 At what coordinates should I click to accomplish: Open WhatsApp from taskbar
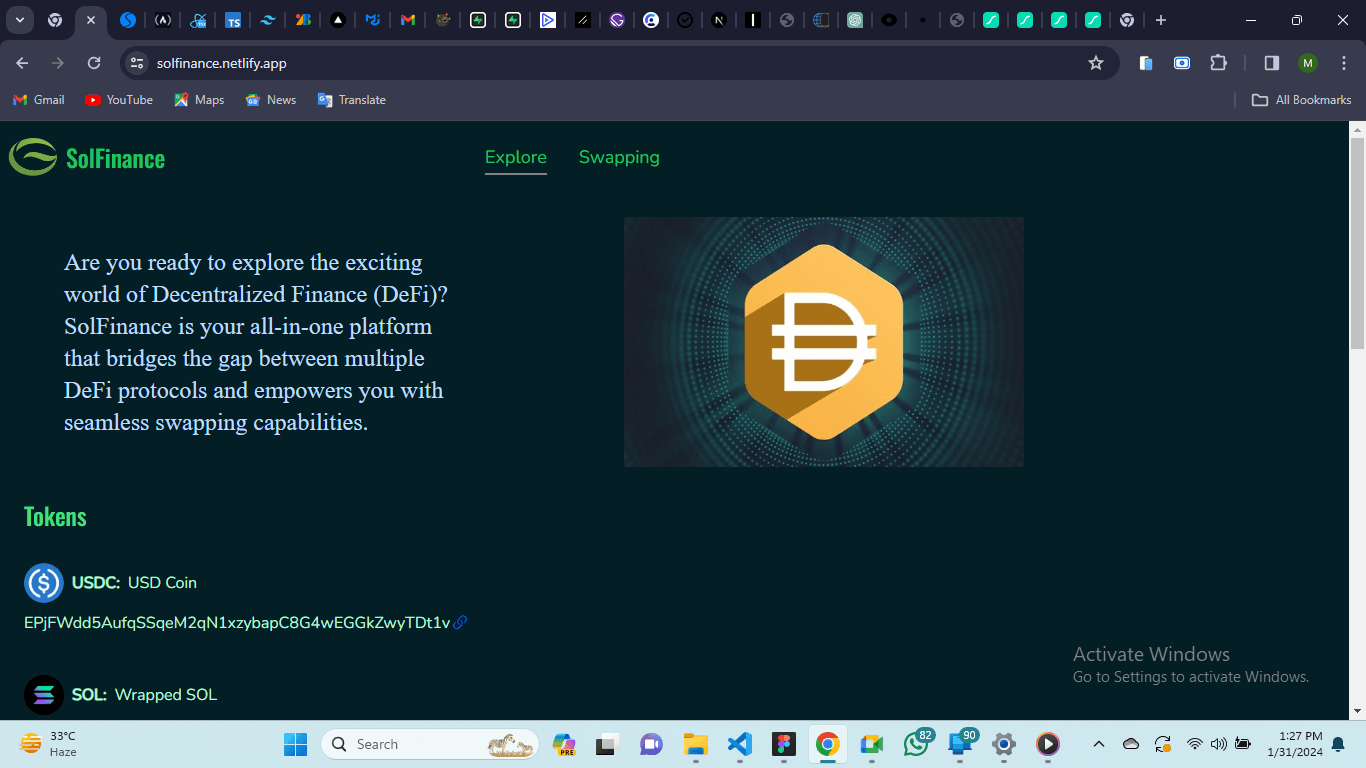pyautogui.click(x=916, y=744)
